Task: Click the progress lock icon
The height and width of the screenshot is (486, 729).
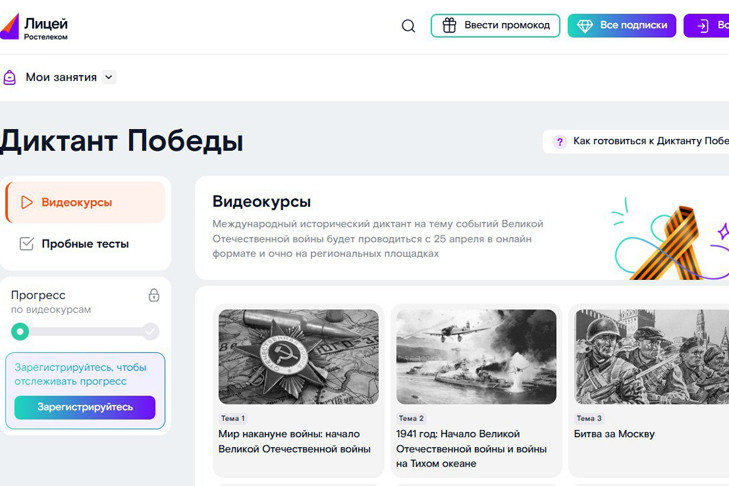Action: [154, 295]
